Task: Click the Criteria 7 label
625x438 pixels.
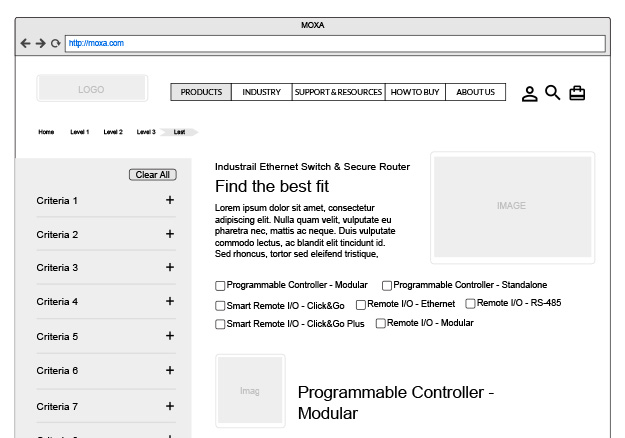Action: pyautogui.click(x=57, y=407)
